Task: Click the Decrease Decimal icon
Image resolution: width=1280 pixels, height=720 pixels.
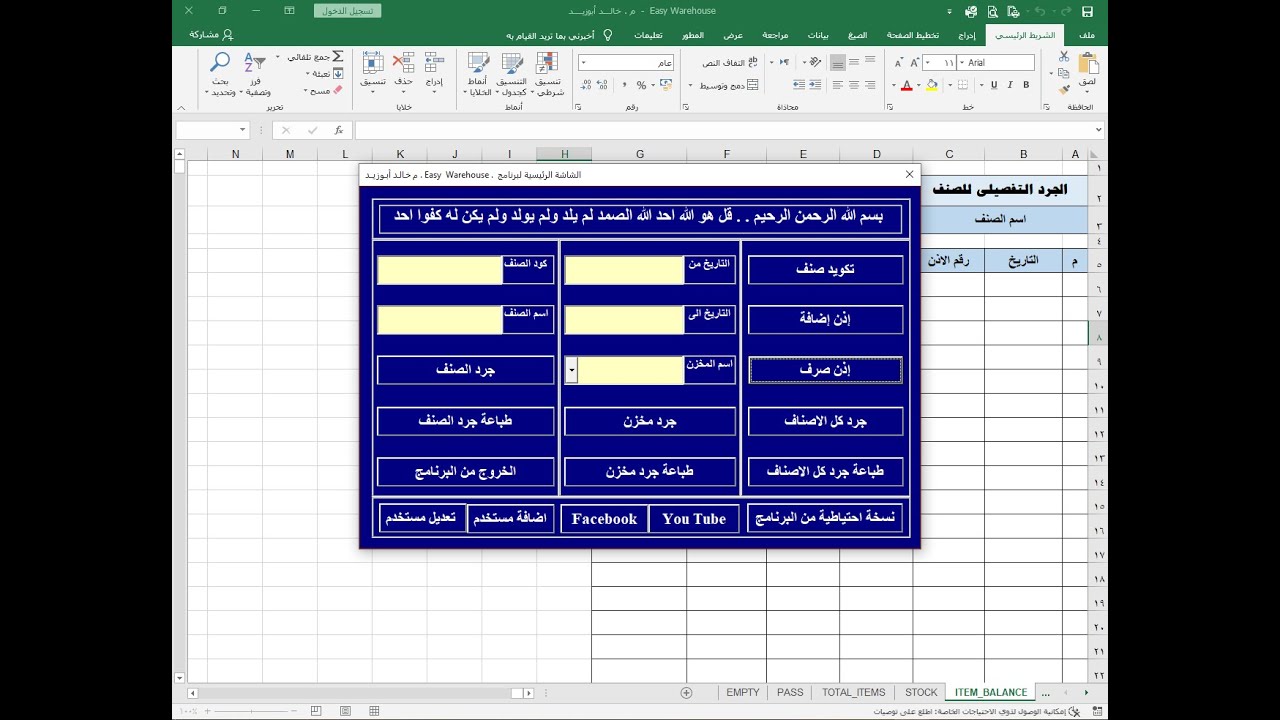Action: (x=588, y=85)
